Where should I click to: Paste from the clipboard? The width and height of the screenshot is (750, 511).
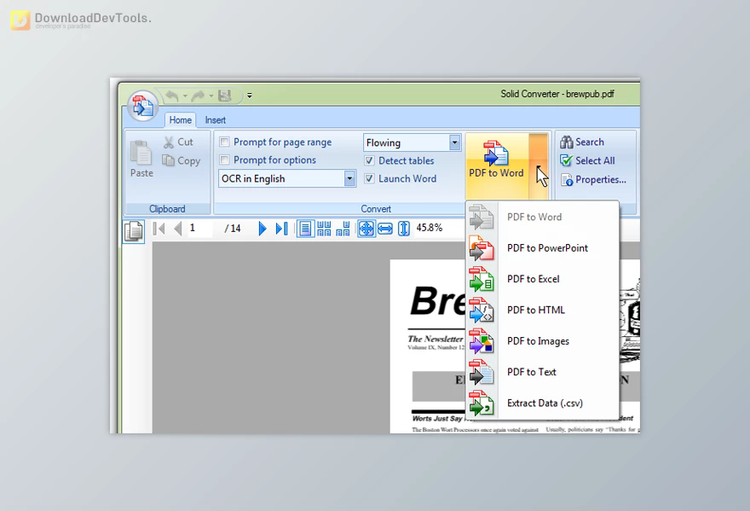[x=142, y=159]
